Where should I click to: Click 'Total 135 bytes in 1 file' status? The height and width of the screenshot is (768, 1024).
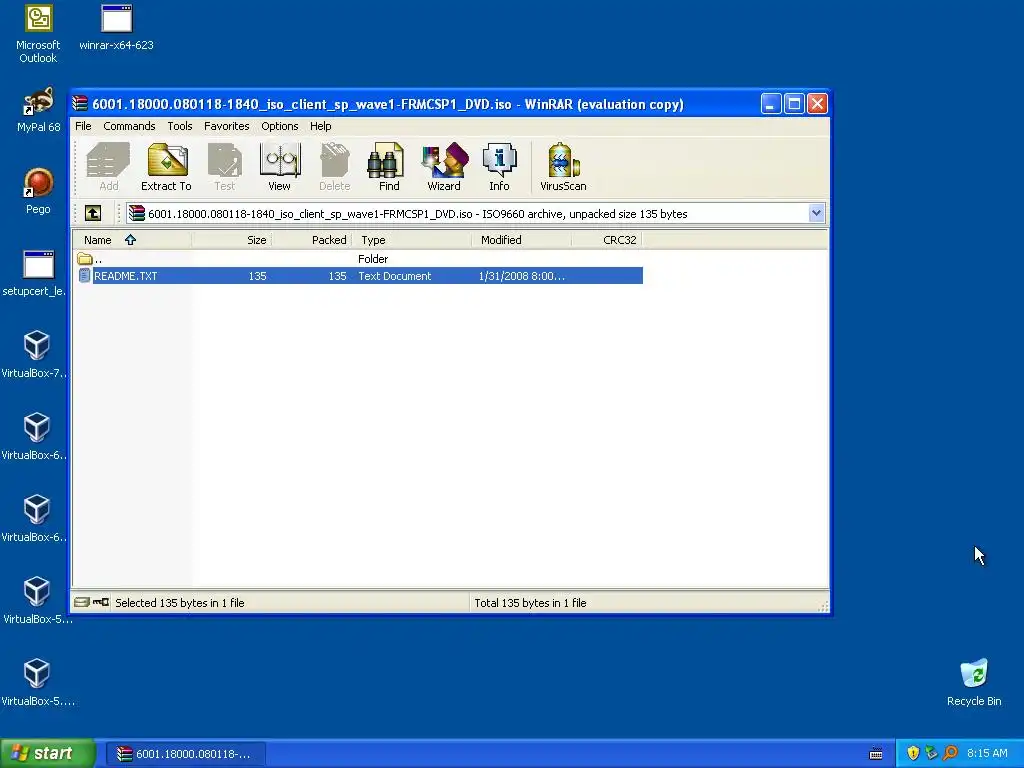tap(530, 603)
